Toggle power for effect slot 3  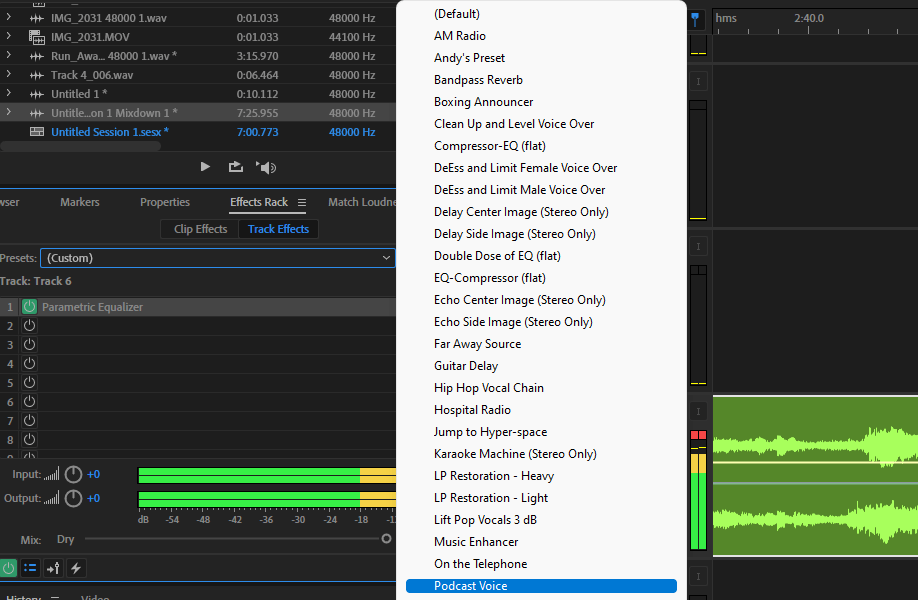tap(29, 345)
